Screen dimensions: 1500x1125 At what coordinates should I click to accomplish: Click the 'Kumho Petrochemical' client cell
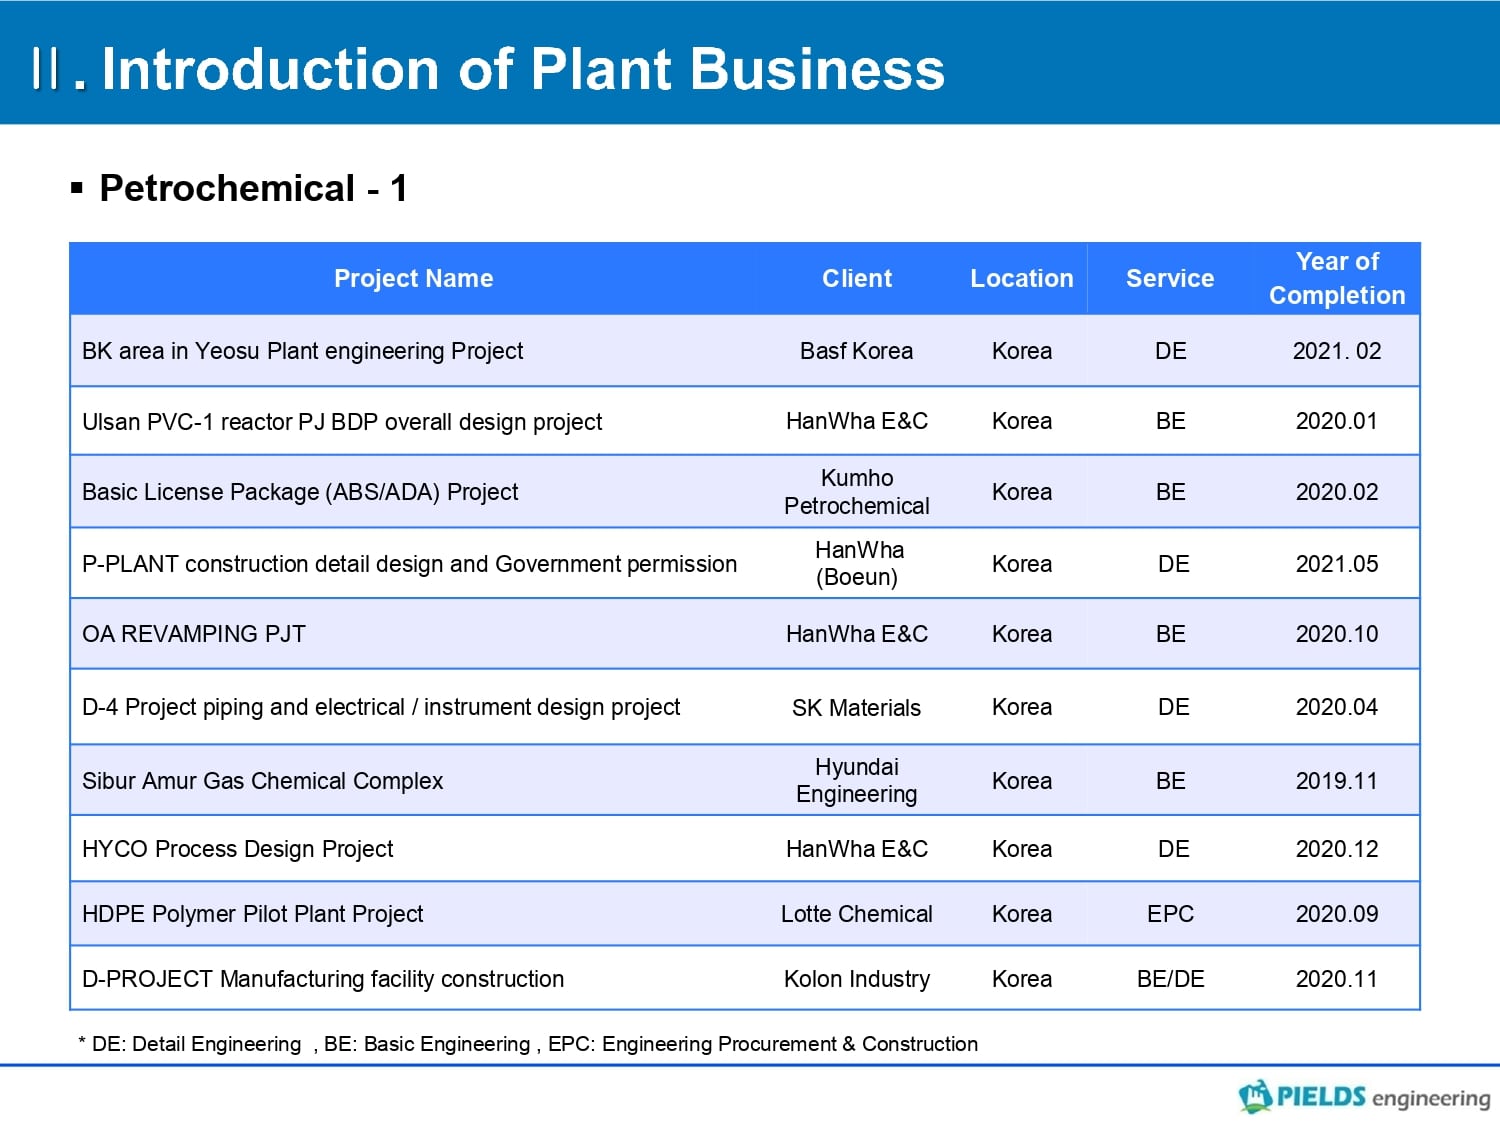tap(857, 492)
